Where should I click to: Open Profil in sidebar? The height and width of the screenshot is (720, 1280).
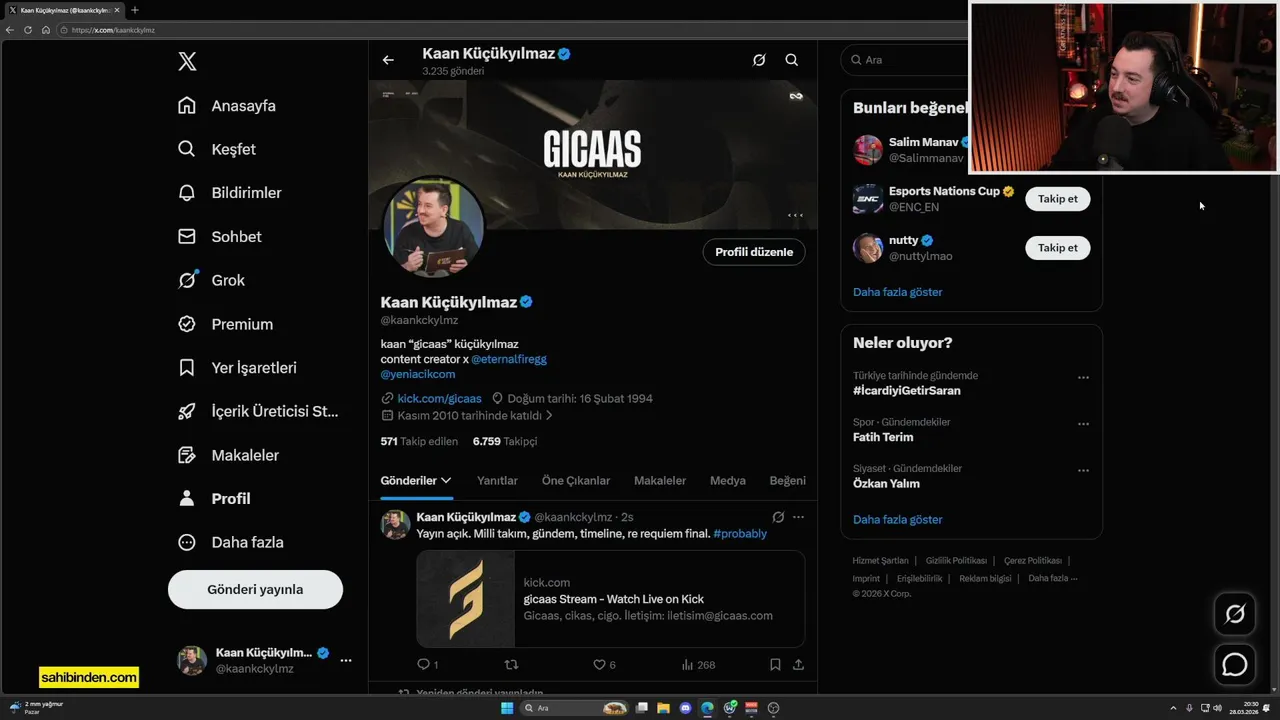click(x=215, y=499)
